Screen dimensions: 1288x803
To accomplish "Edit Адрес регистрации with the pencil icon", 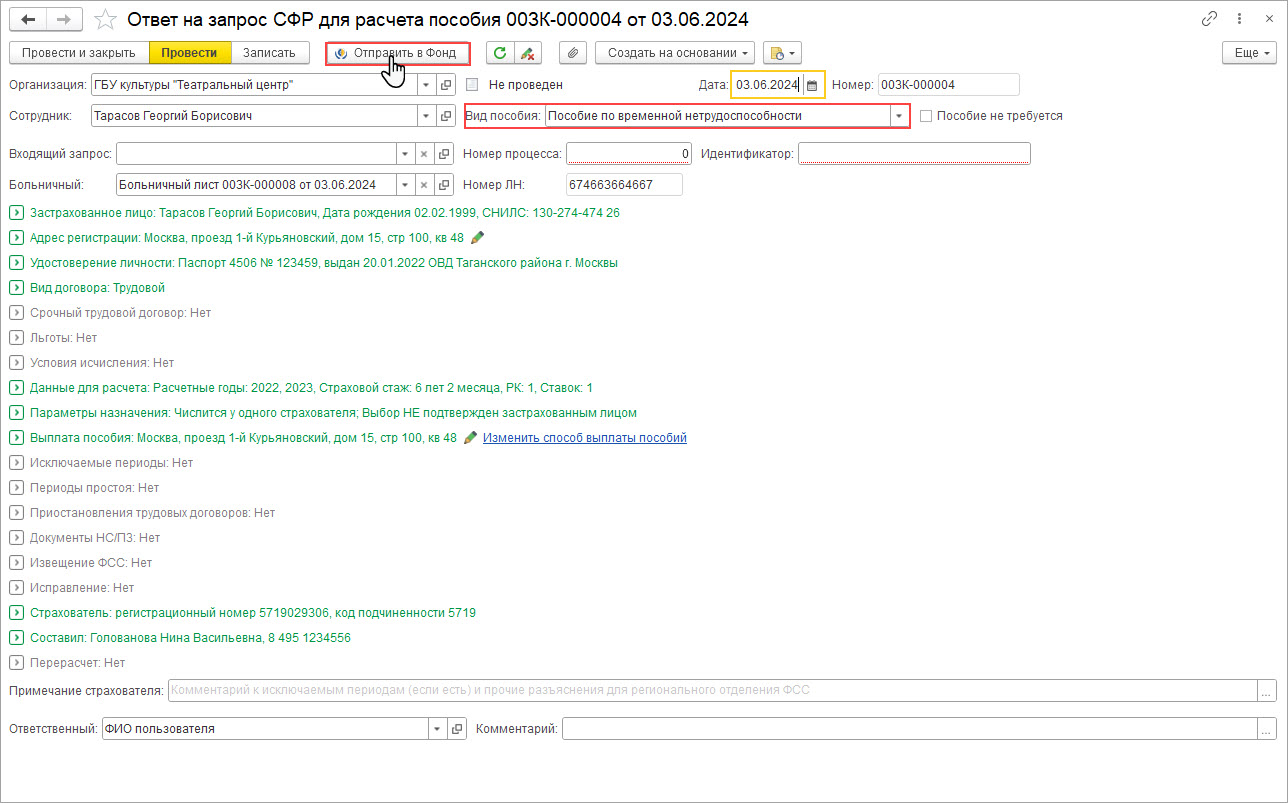I will [x=477, y=238].
